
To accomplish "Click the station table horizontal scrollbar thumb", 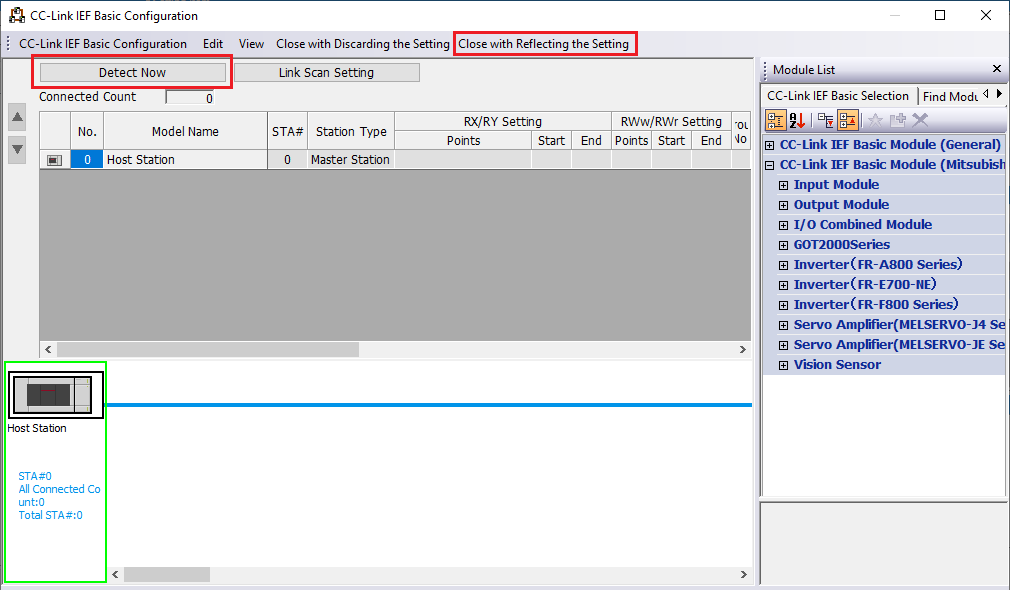I will coord(208,349).
